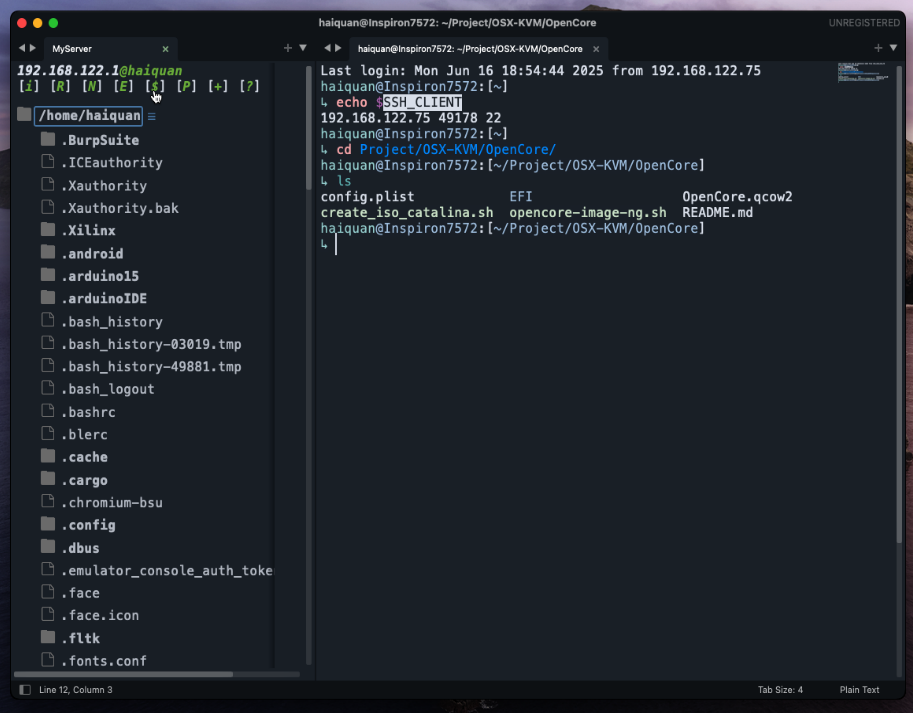Click the [N] new command

click(91, 86)
